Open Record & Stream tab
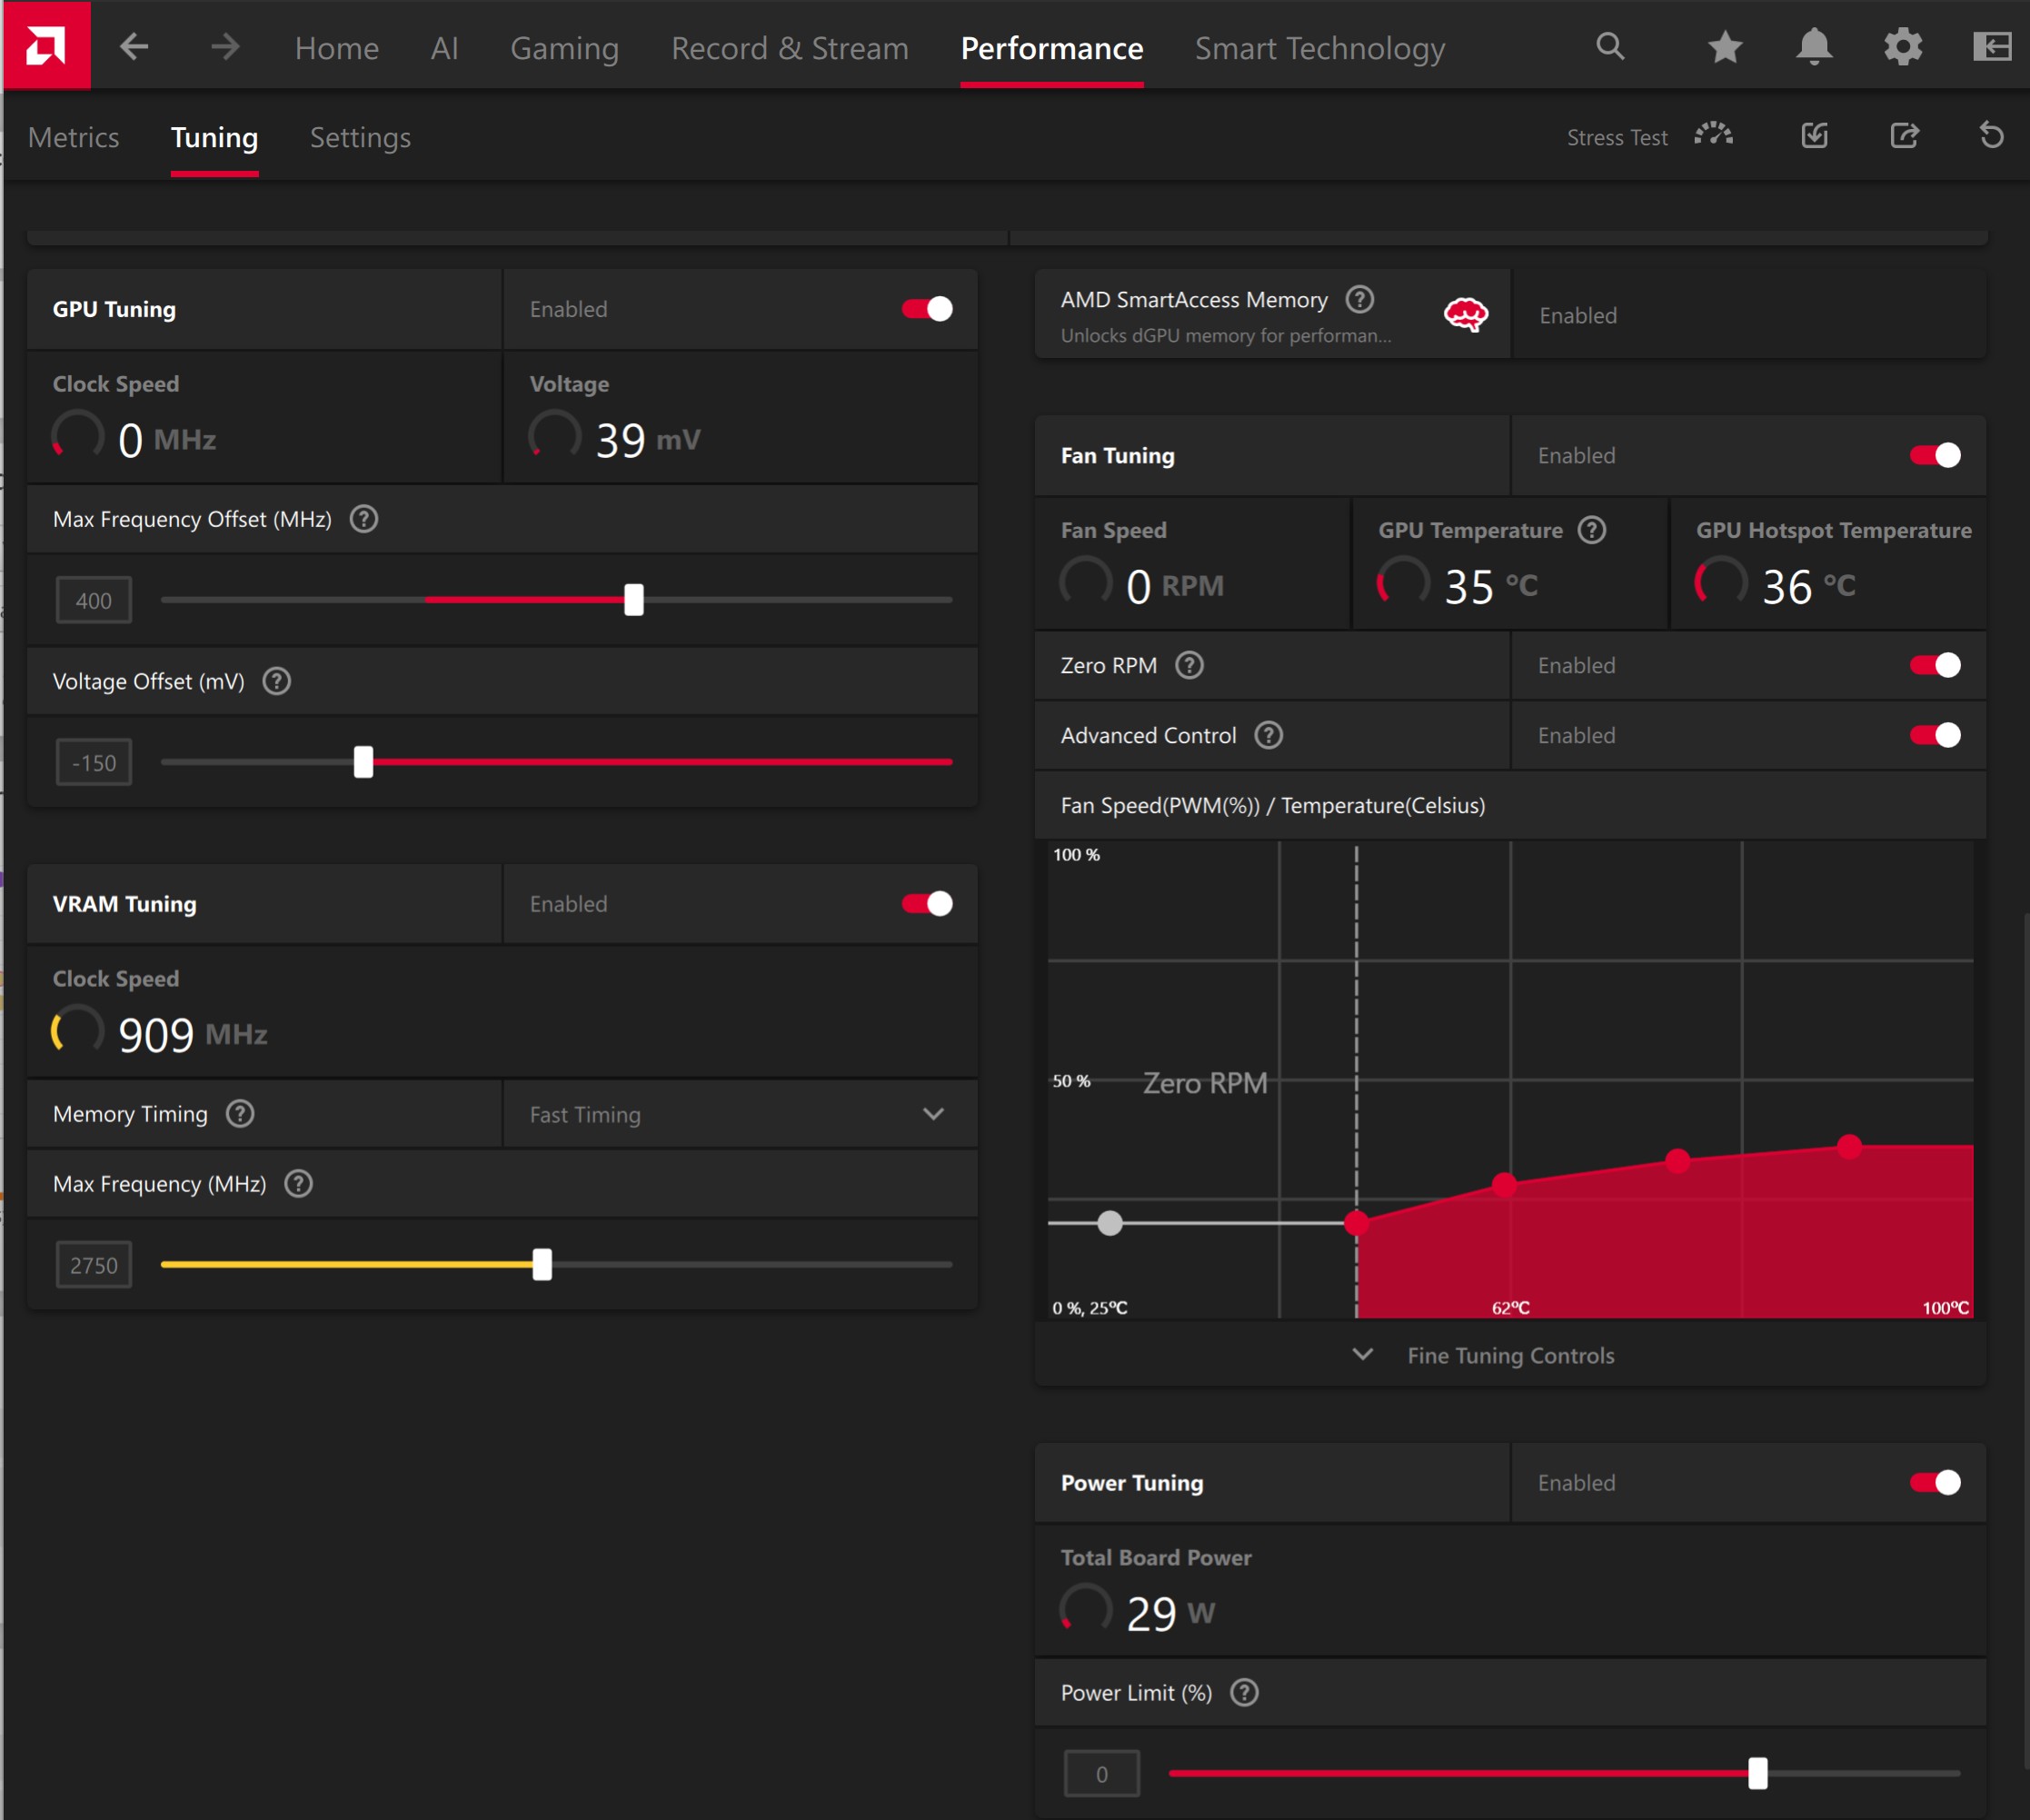The width and height of the screenshot is (2030, 1820). click(790, 48)
